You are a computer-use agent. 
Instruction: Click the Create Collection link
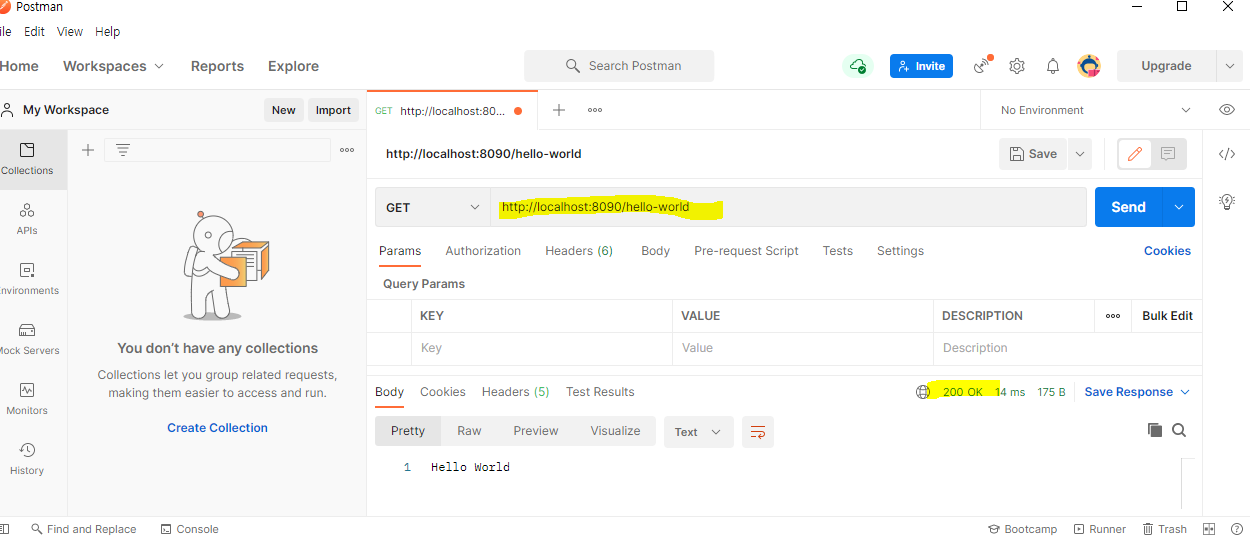pos(217,428)
